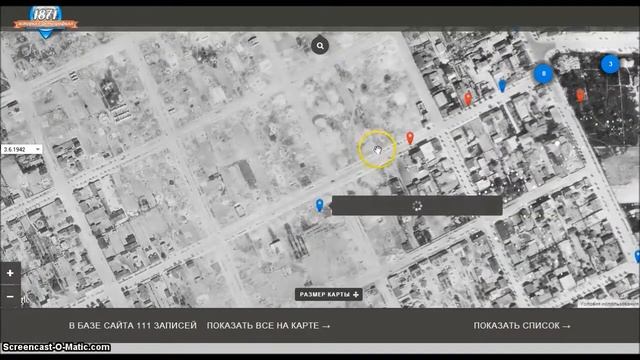Select red pin beside yellow cursor ring

pos(410,138)
